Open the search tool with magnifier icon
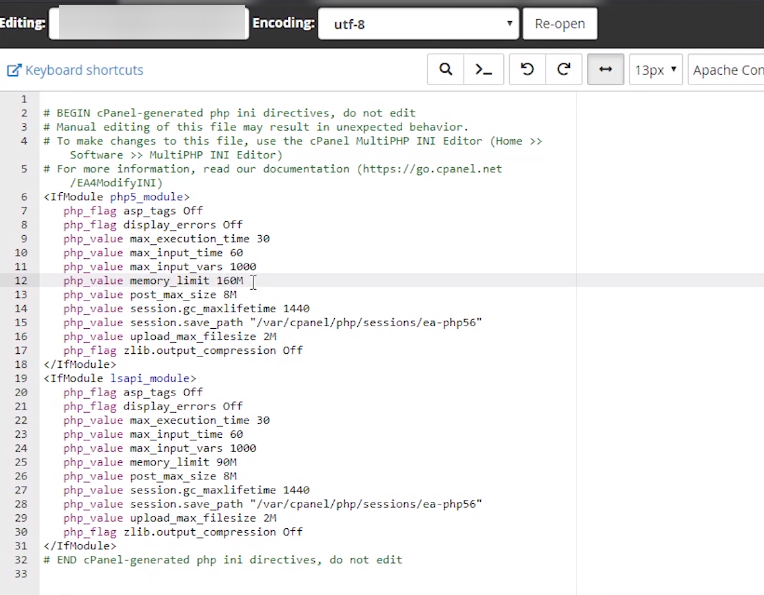Screen dimensions: 764x595 tap(446, 70)
